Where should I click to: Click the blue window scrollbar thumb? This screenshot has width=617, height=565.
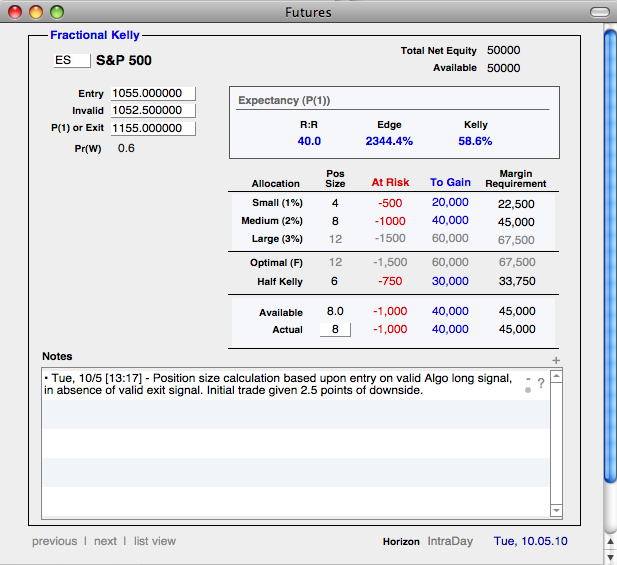point(610,256)
